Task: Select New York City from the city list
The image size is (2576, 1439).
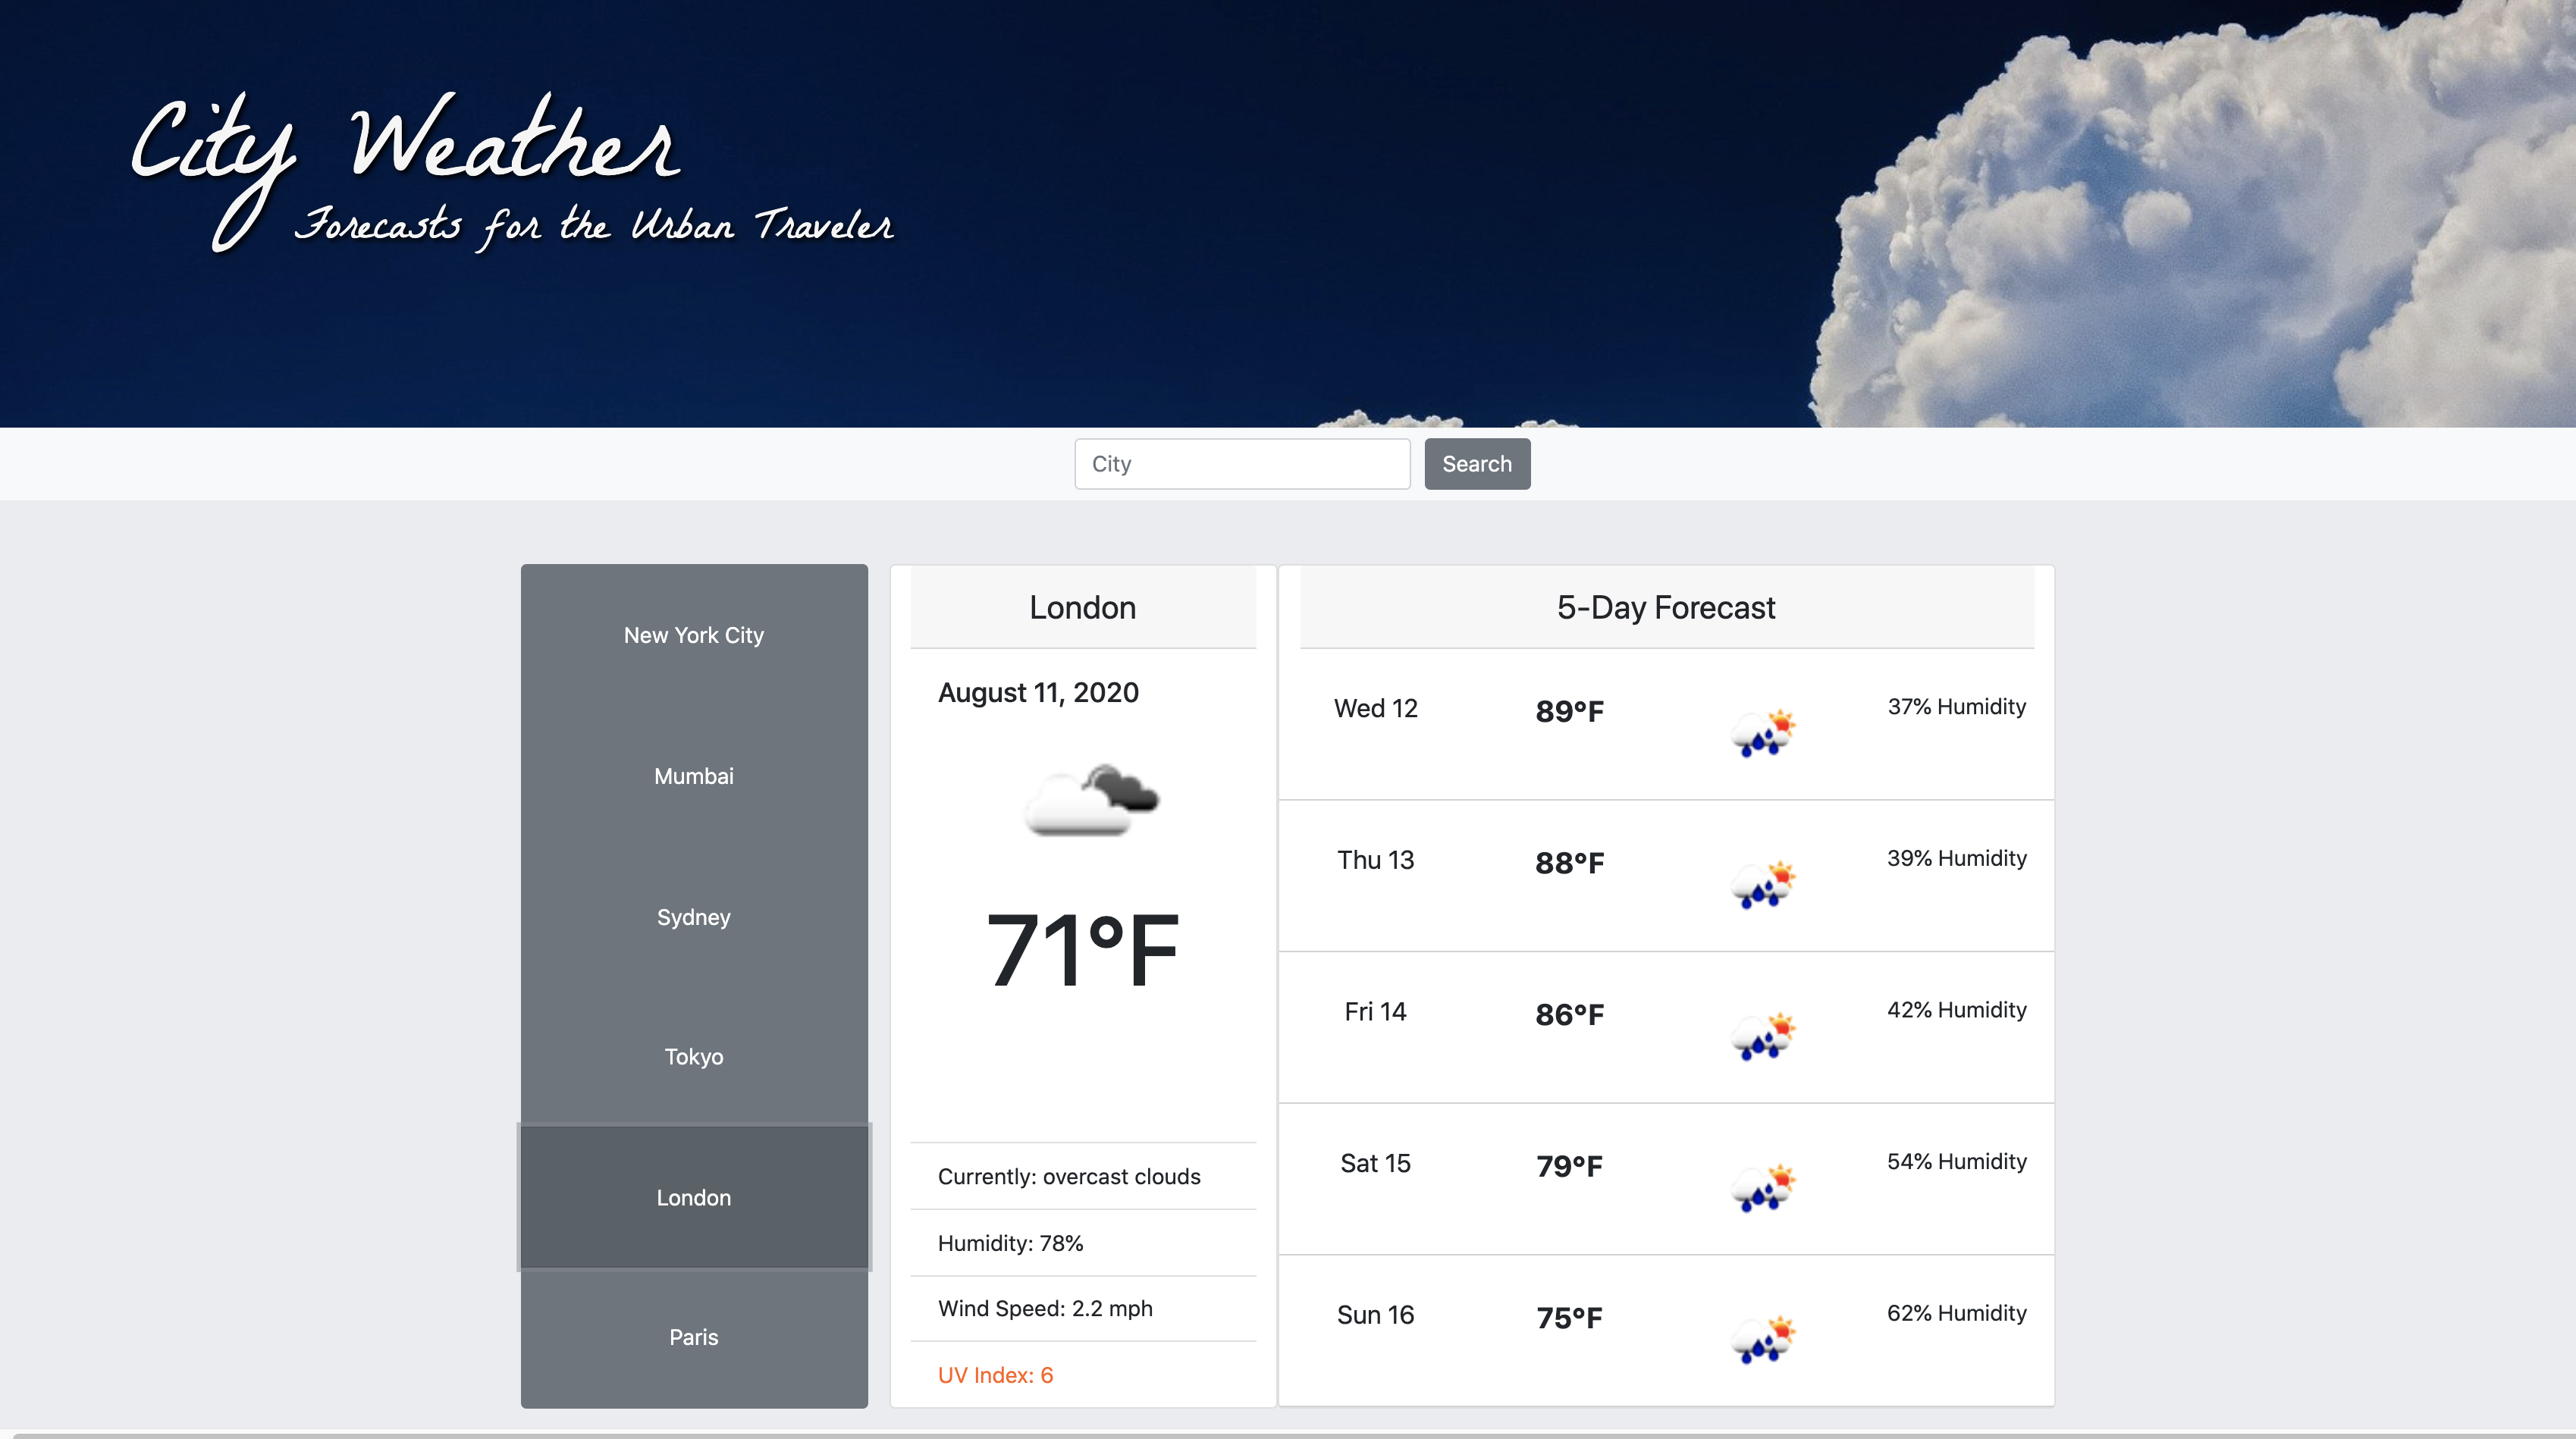Action: tap(694, 635)
